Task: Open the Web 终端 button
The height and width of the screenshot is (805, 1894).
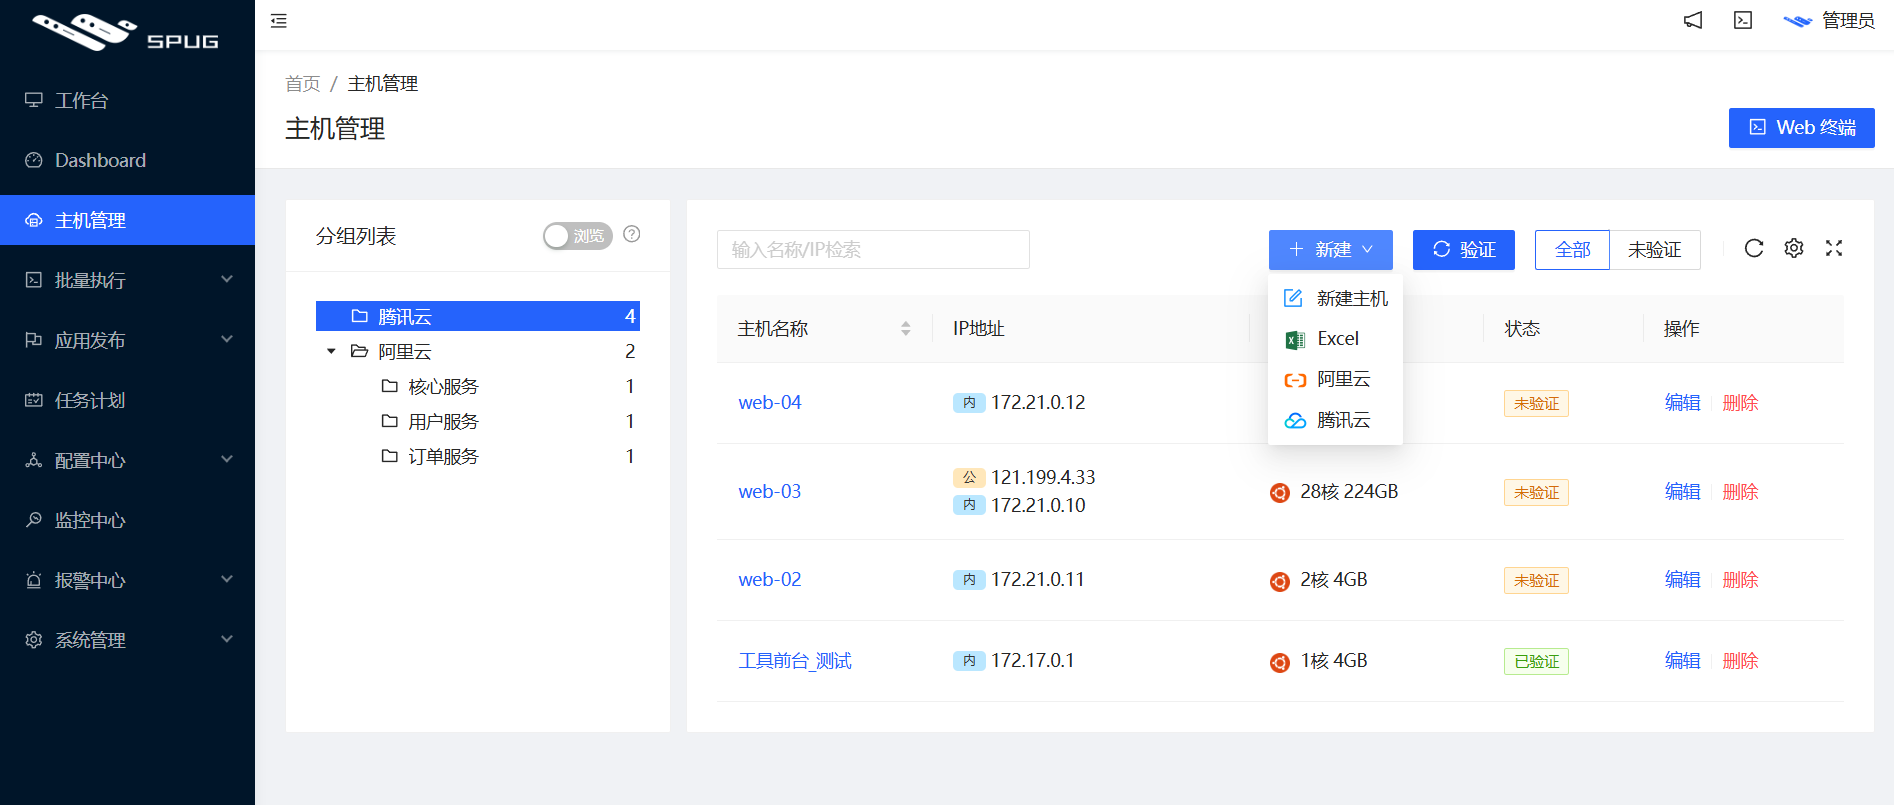Action: tap(1801, 128)
